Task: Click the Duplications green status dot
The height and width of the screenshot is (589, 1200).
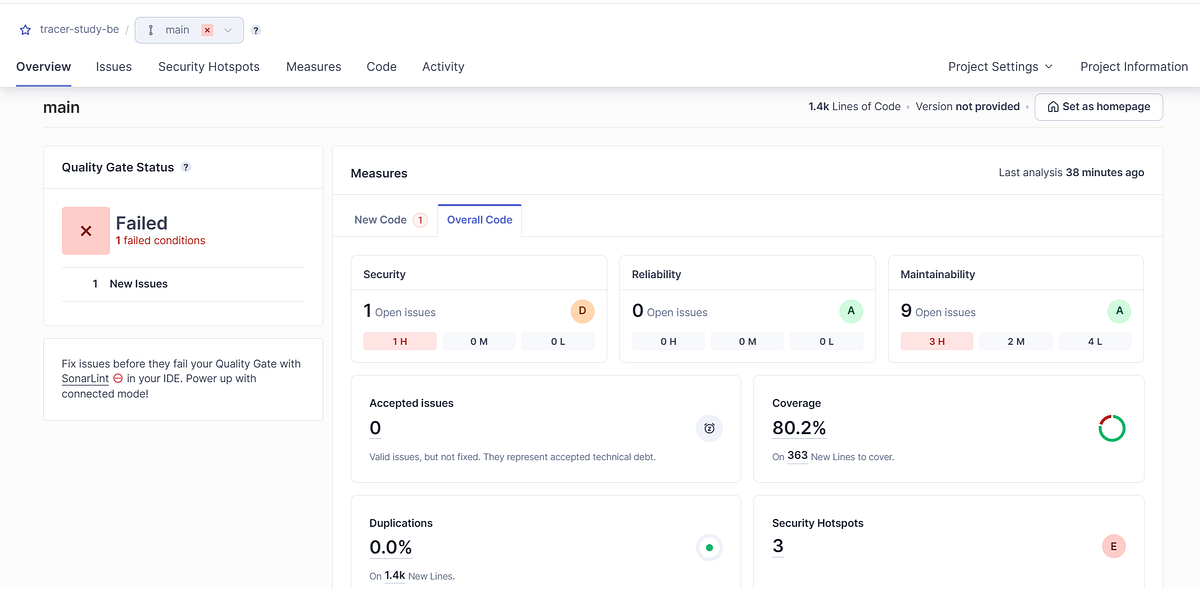Action: (709, 548)
